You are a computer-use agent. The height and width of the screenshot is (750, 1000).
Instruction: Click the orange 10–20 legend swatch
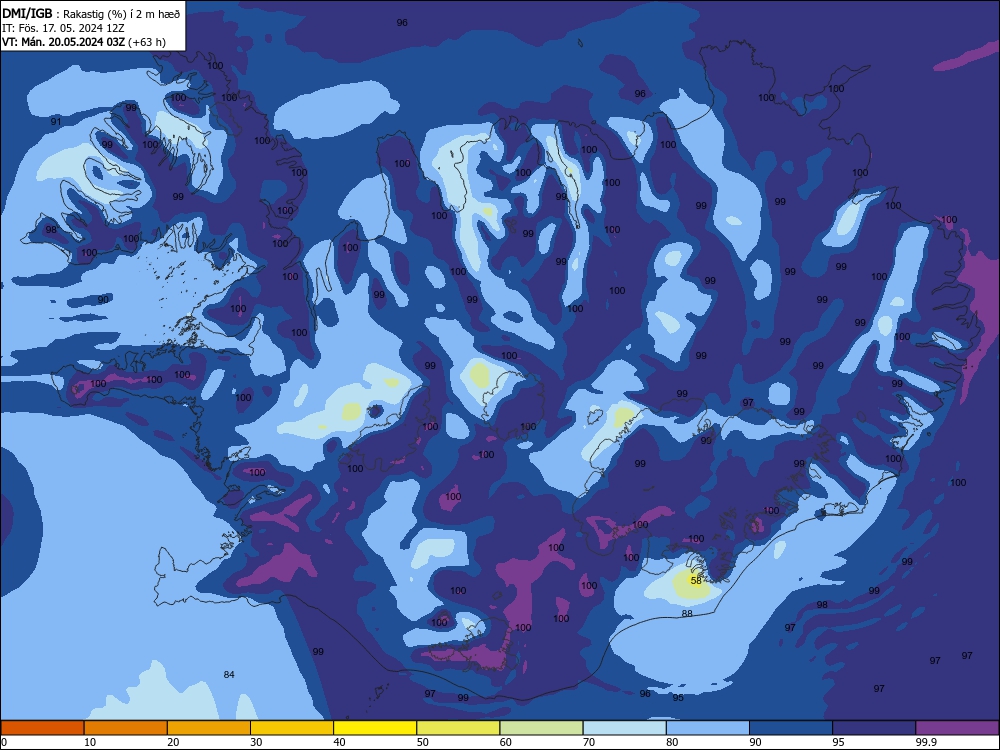click(x=126, y=728)
